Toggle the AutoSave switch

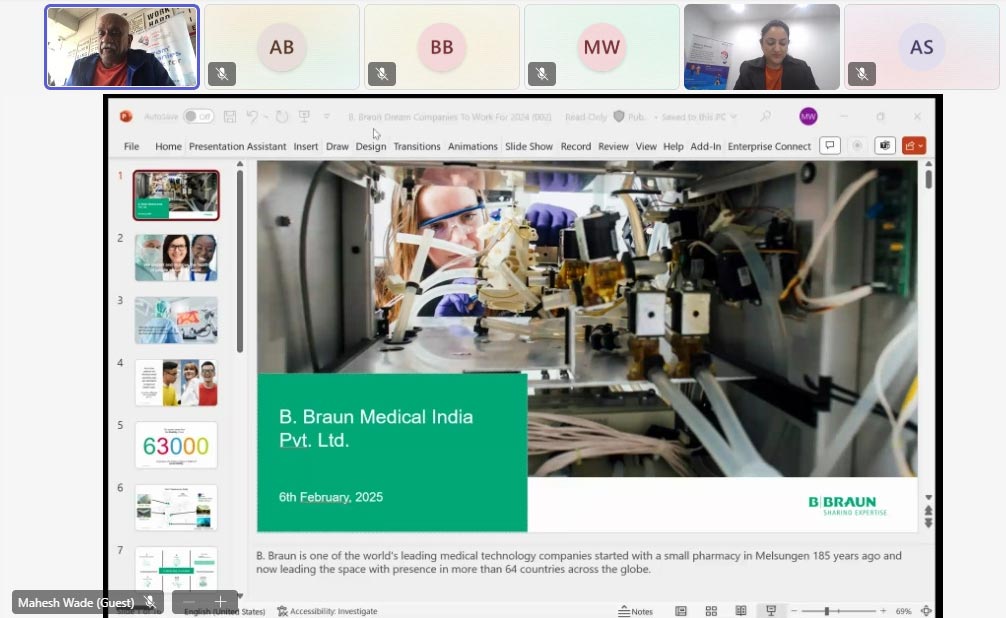[198, 117]
